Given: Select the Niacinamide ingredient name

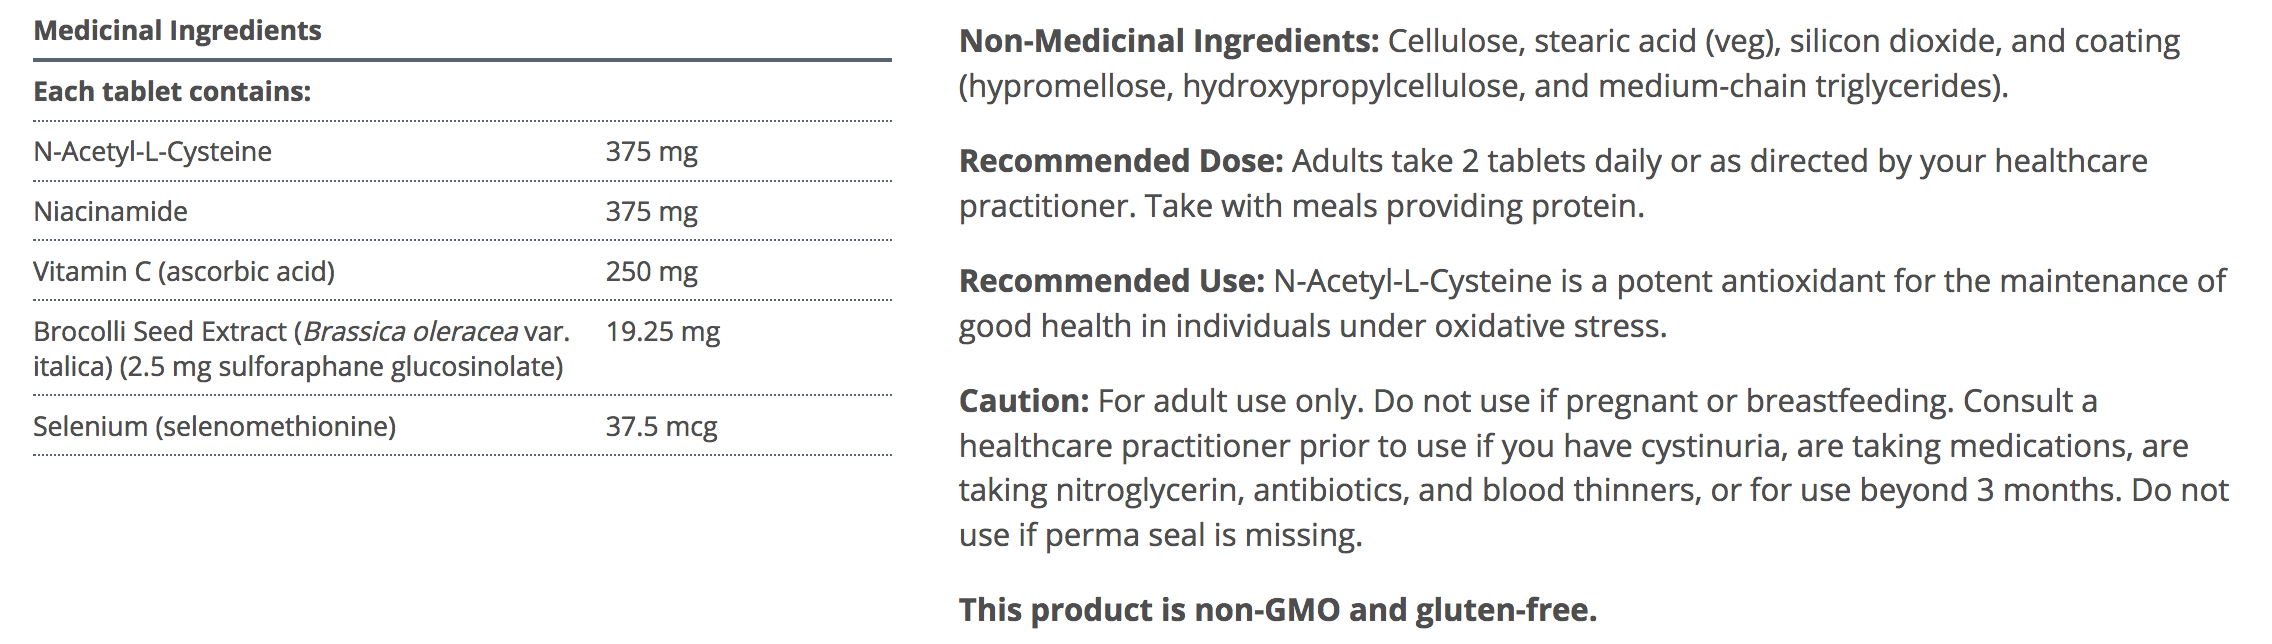Looking at the screenshot, I should pos(110,212).
